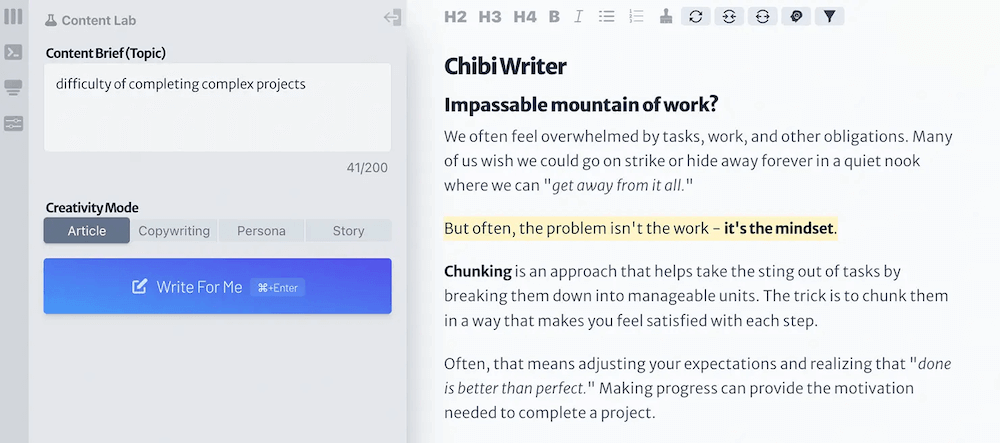
Task: Apply H4 heading format
Action: 524,16
